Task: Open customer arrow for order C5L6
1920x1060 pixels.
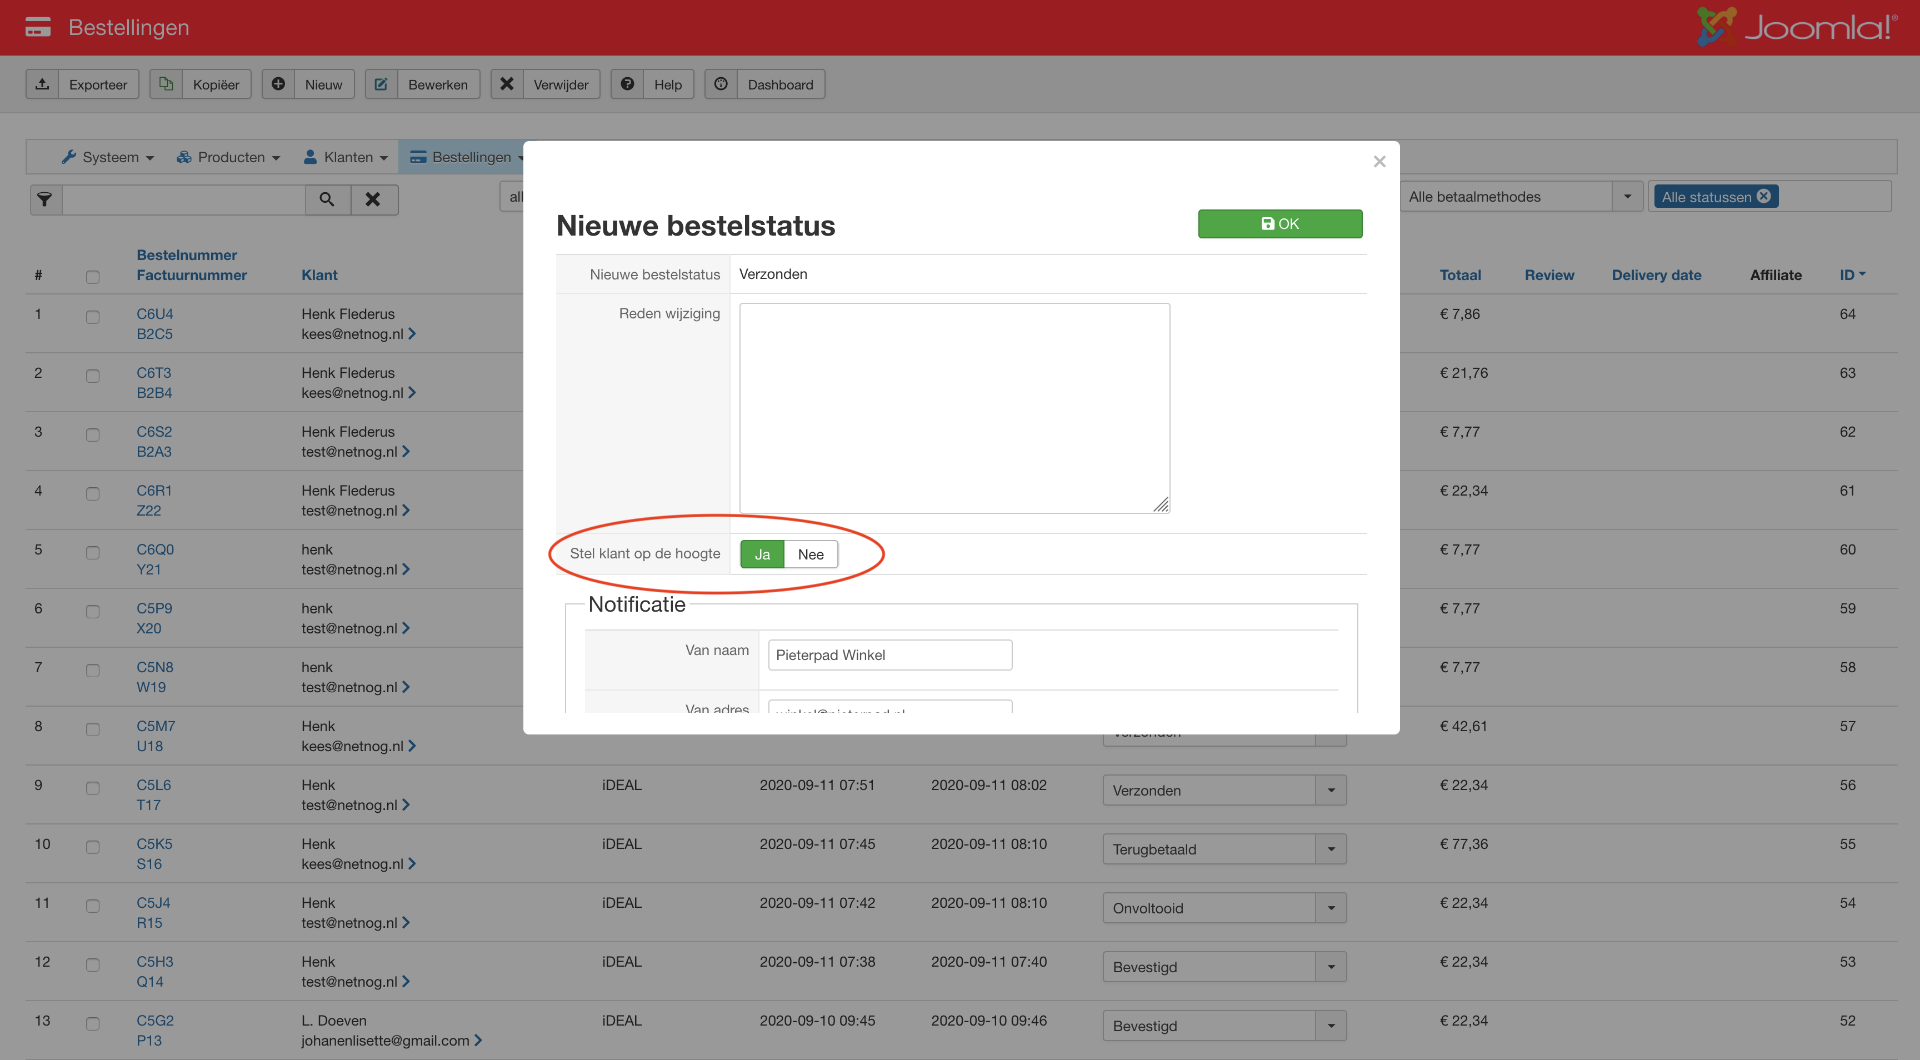Action: (406, 805)
